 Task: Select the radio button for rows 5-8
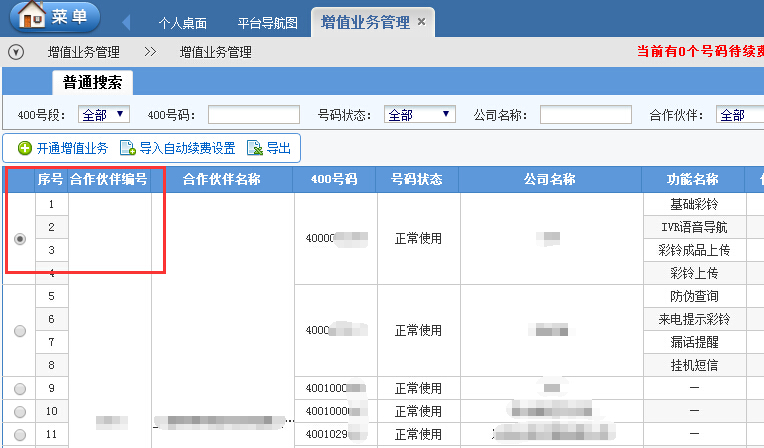click(20, 331)
